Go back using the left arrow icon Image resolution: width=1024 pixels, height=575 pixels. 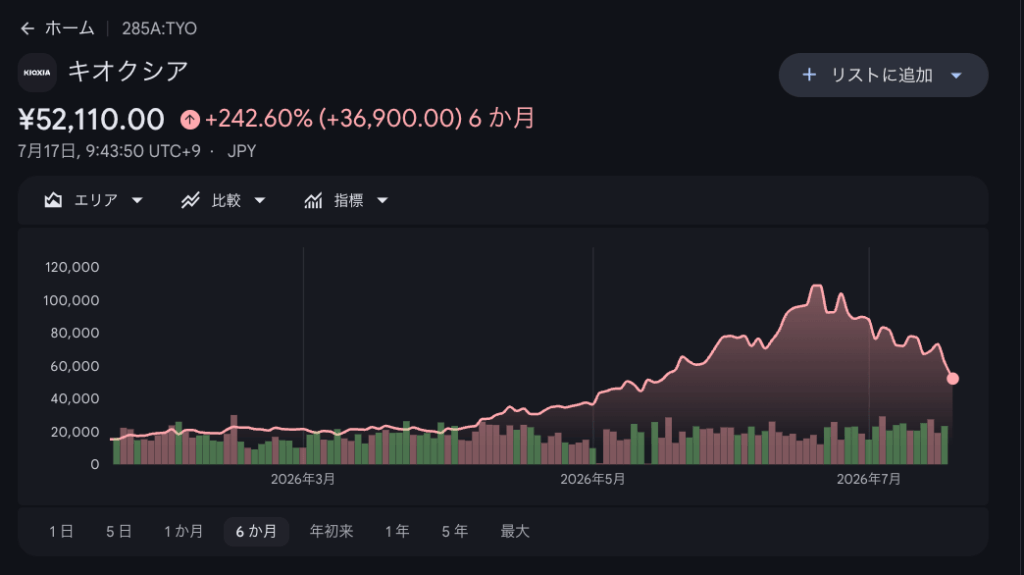click(x=27, y=29)
